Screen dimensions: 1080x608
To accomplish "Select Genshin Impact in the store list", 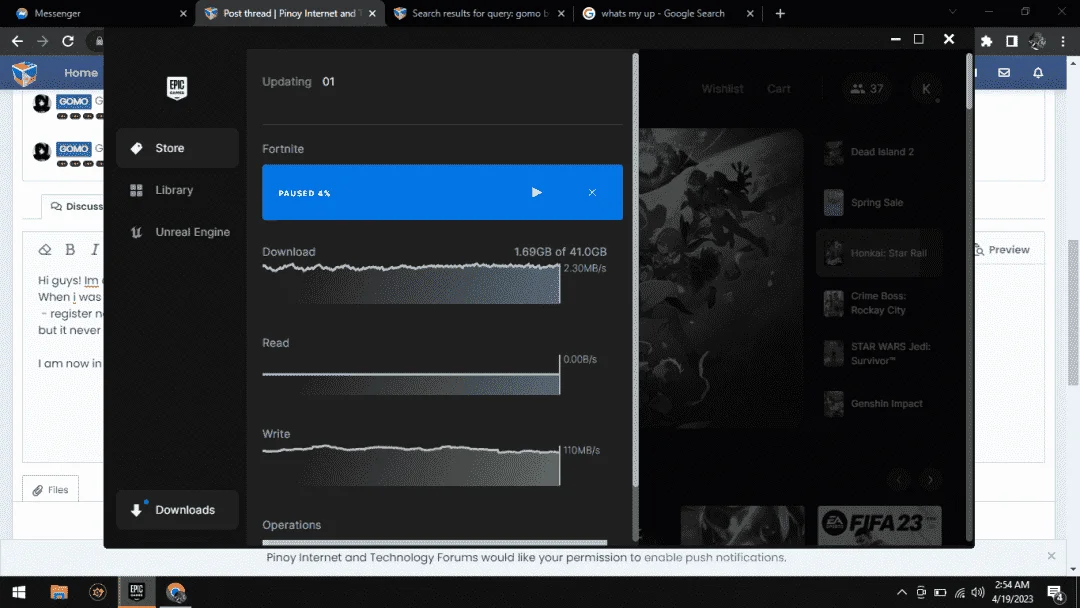I will pyautogui.click(x=879, y=403).
